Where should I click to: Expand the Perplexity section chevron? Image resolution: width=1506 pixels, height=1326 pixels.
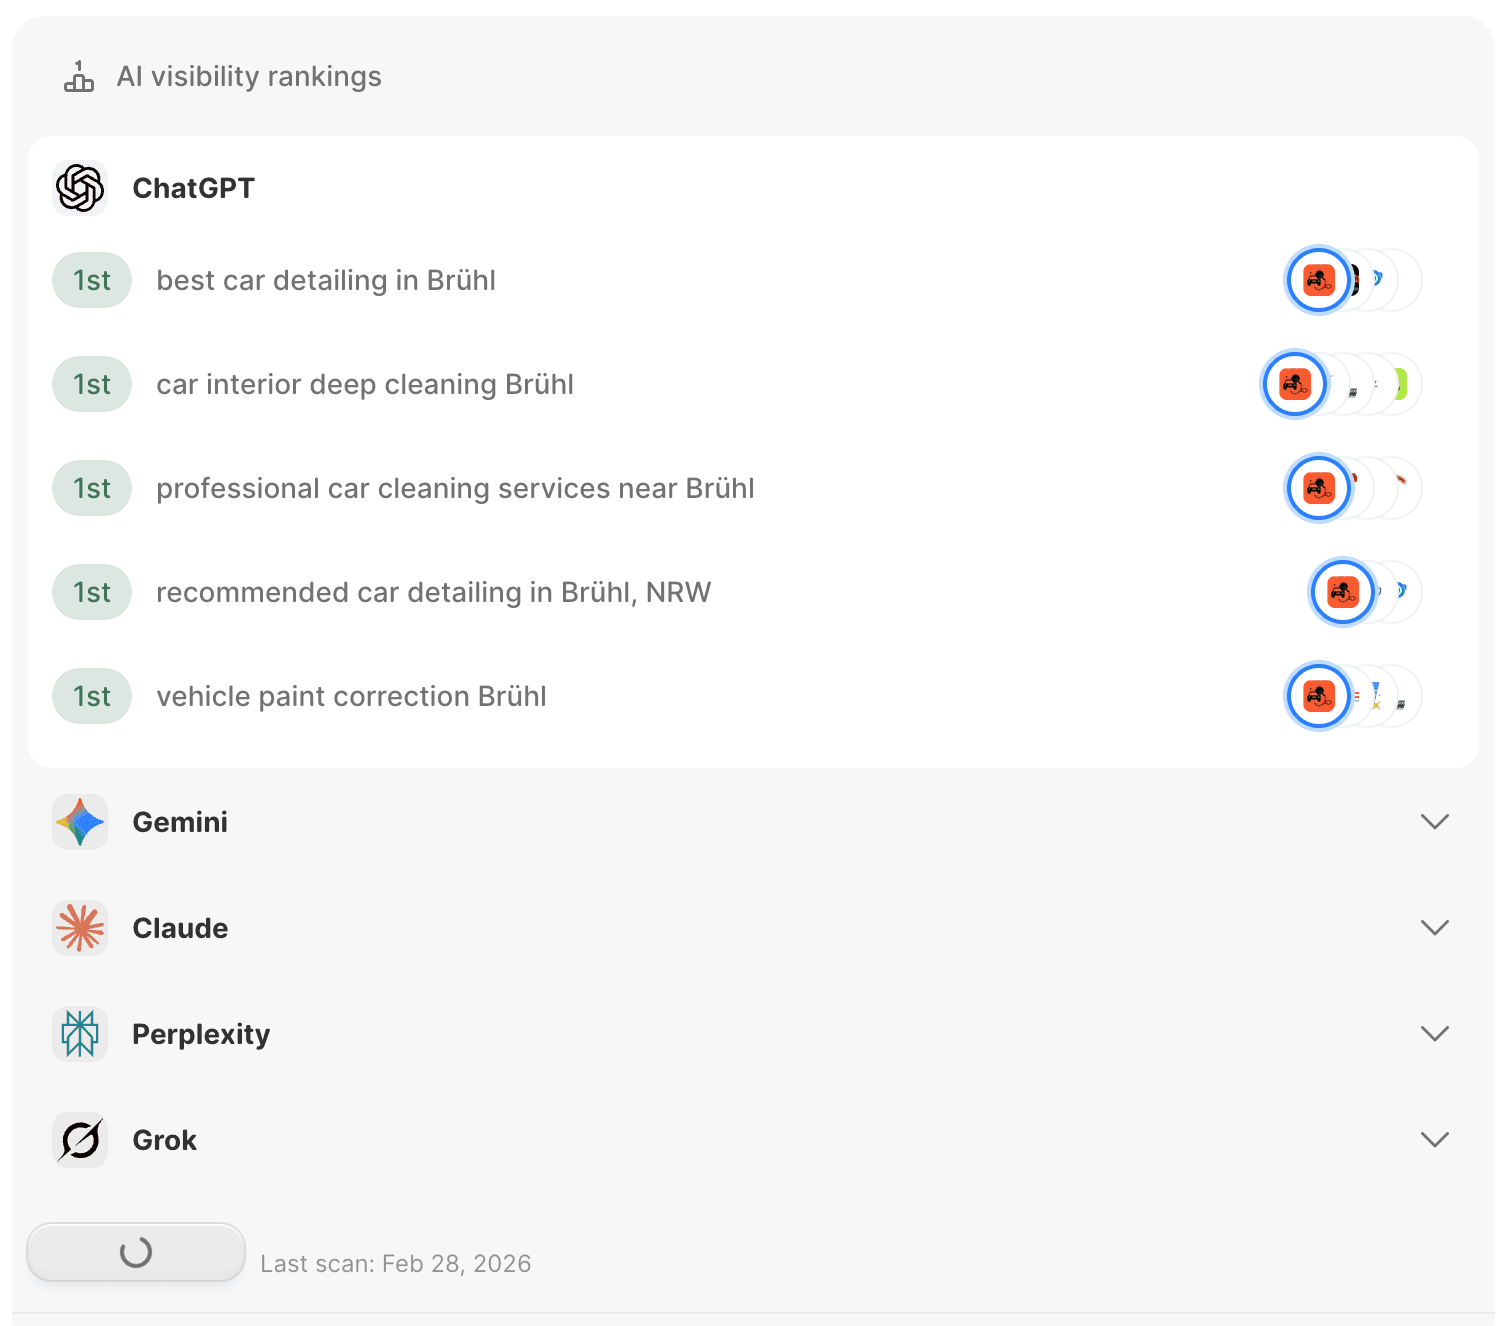[x=1434, y=1034]
